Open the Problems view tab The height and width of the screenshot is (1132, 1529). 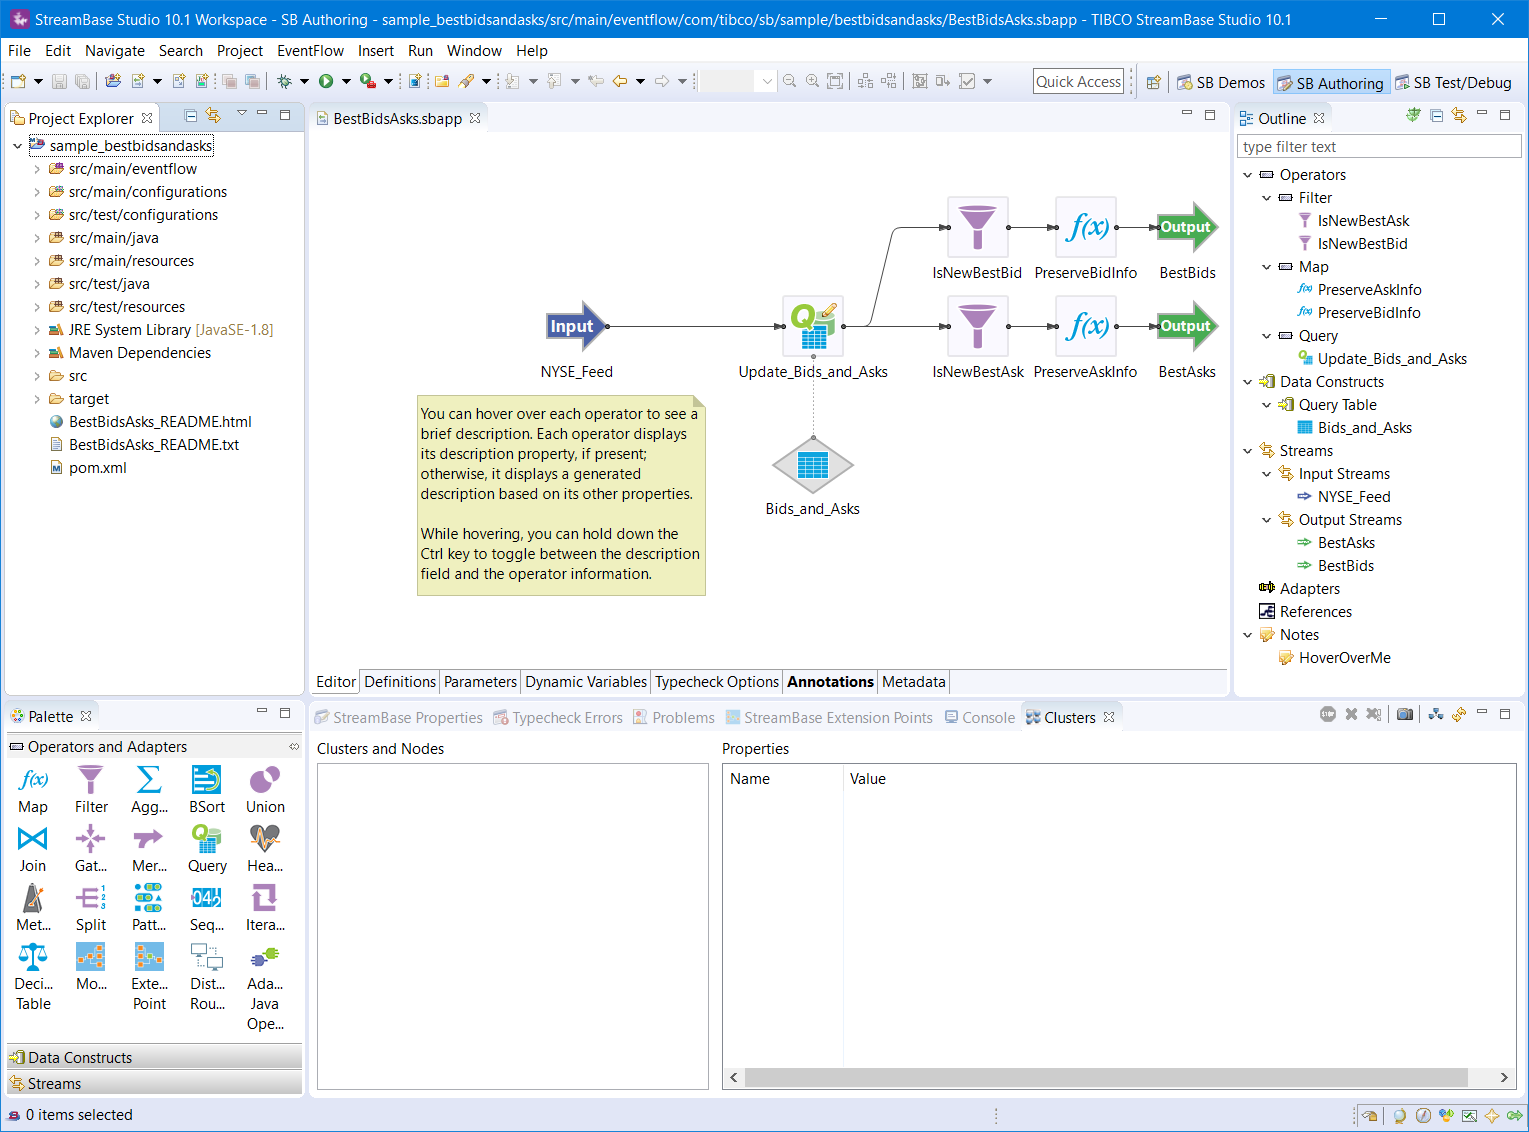674,718
